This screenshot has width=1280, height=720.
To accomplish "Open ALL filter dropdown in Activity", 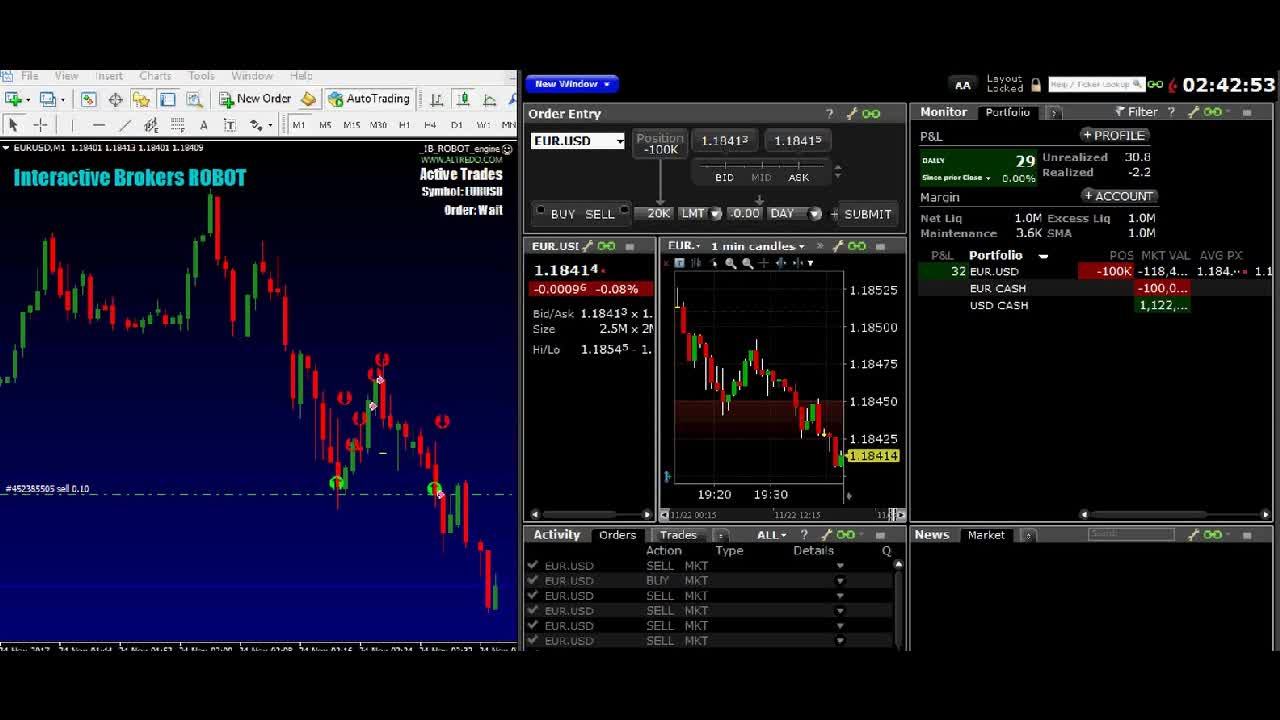I will [771, 535].
